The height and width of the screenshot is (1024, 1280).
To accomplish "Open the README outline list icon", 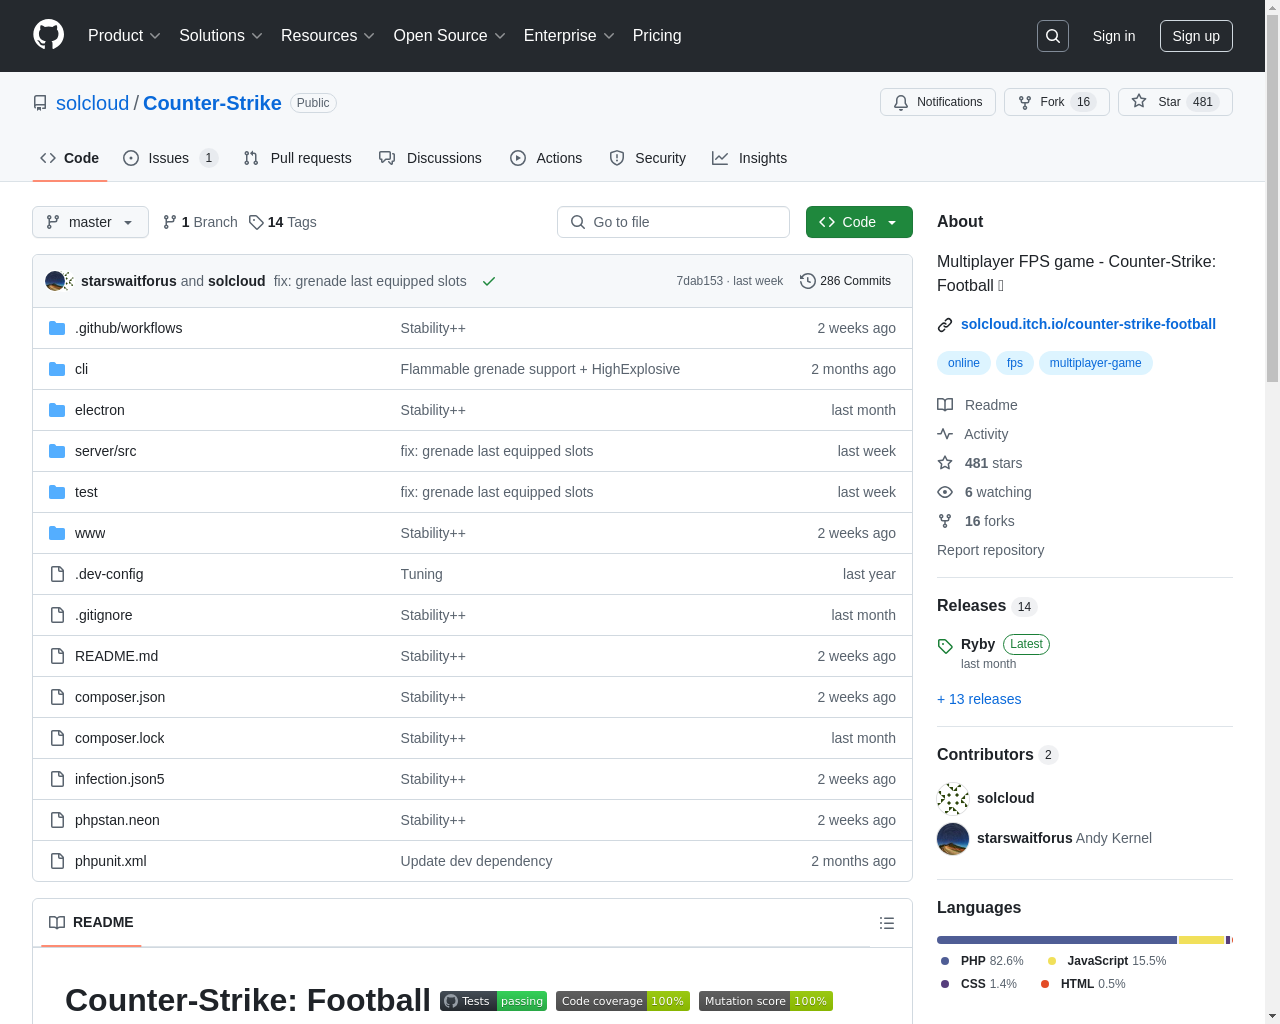I will click(x=887, y=923).
